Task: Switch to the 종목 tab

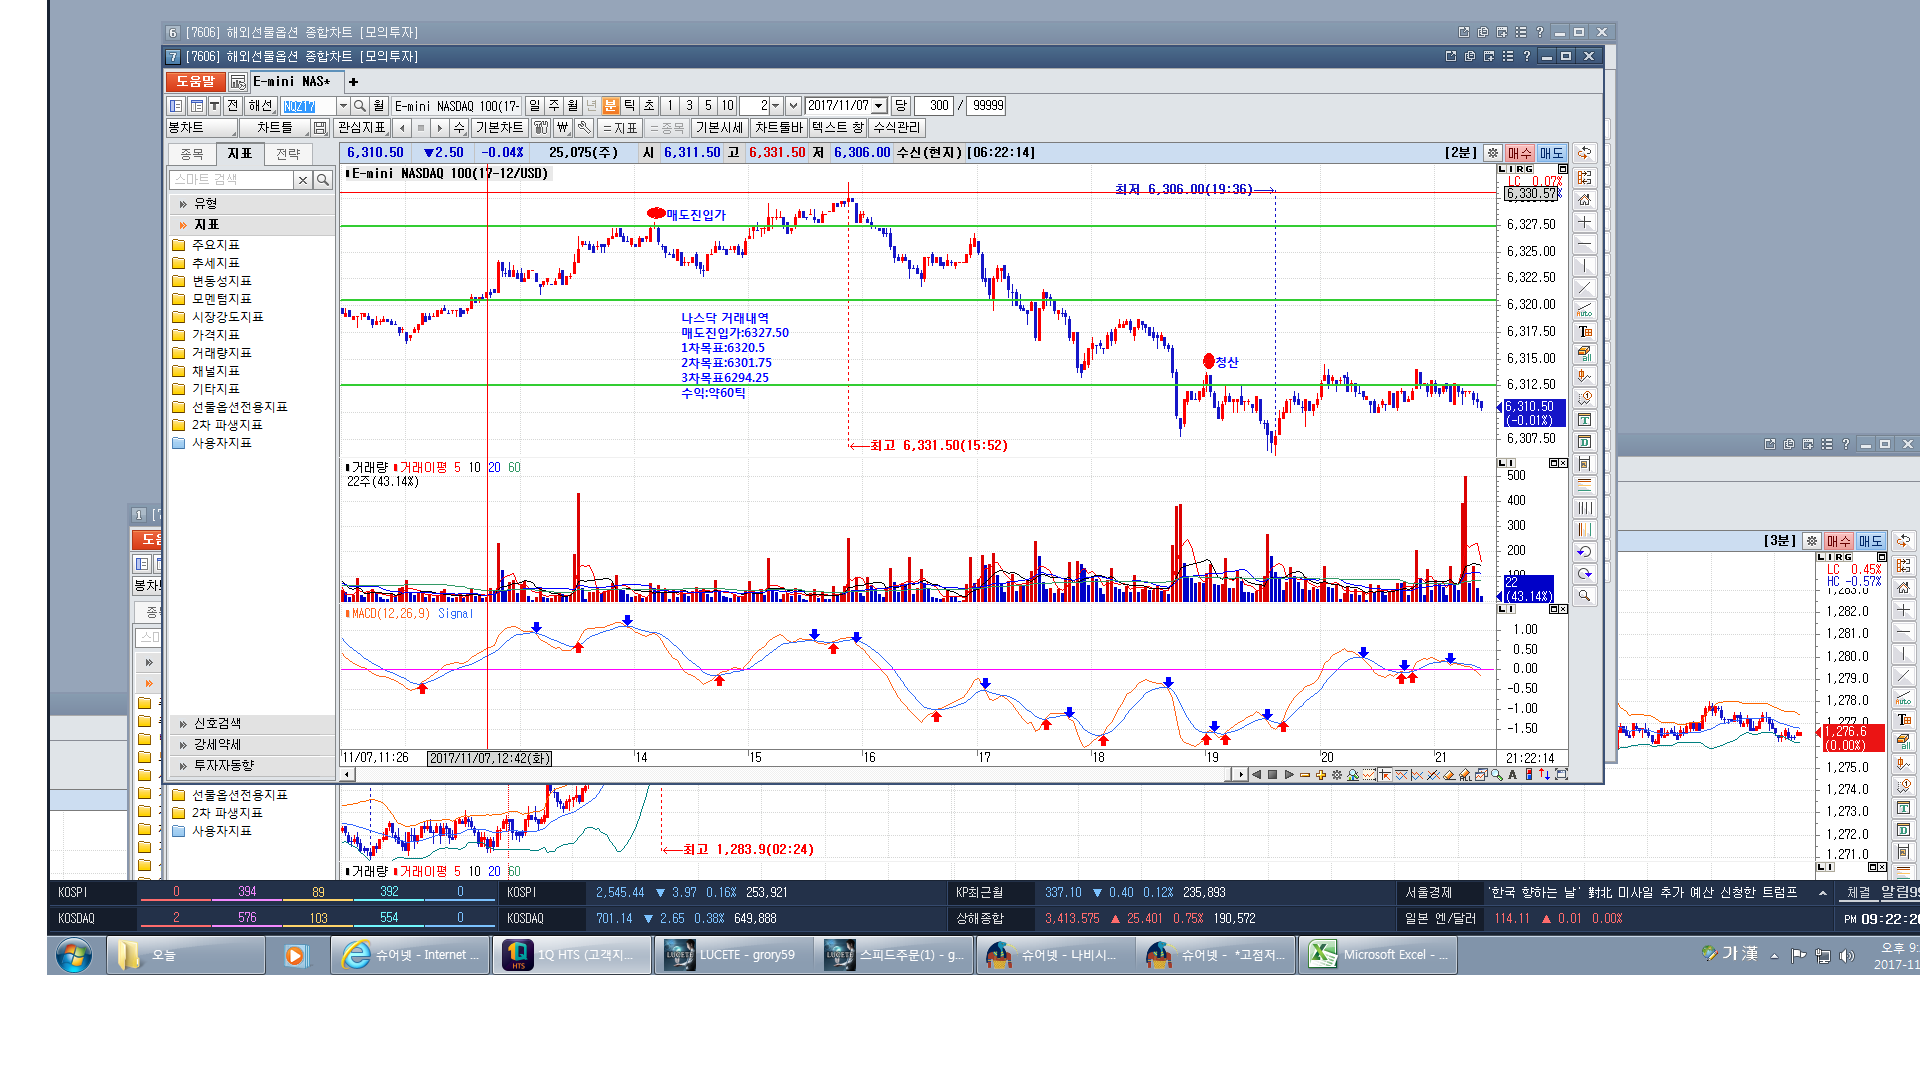Action: (192, 154)
